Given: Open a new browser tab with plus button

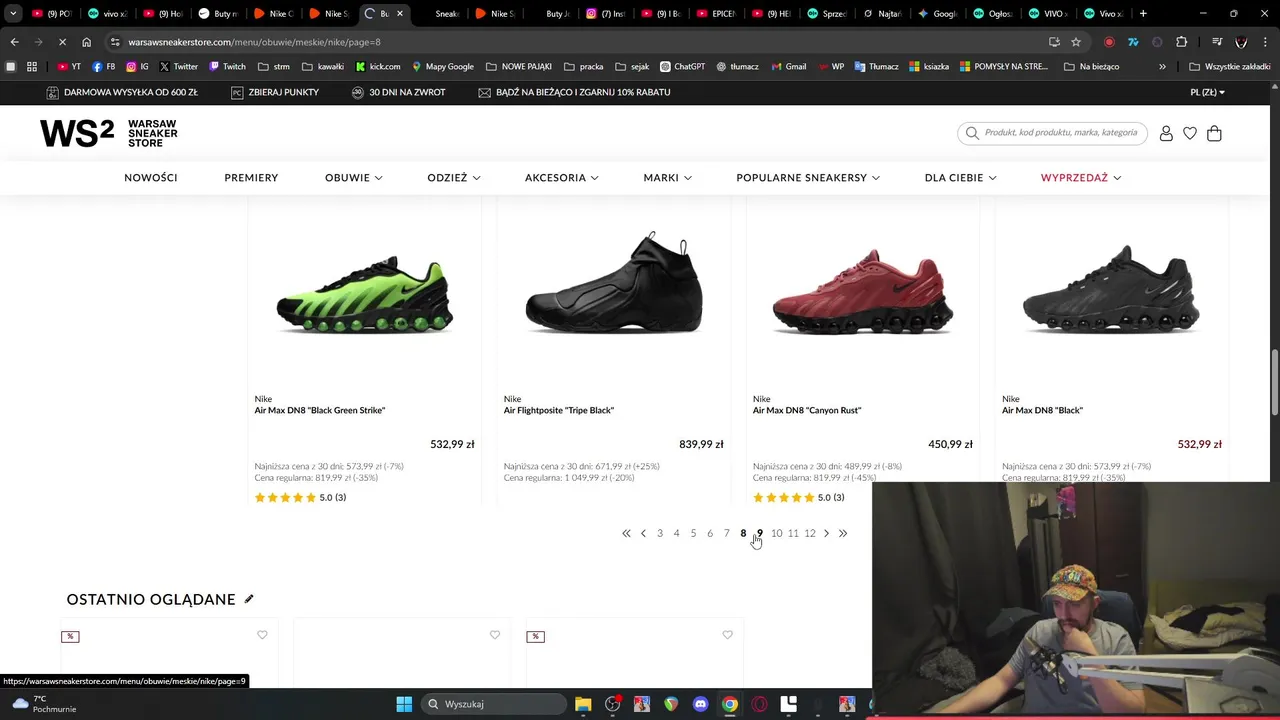Looking at the screenshot, I should point(1143,14).
